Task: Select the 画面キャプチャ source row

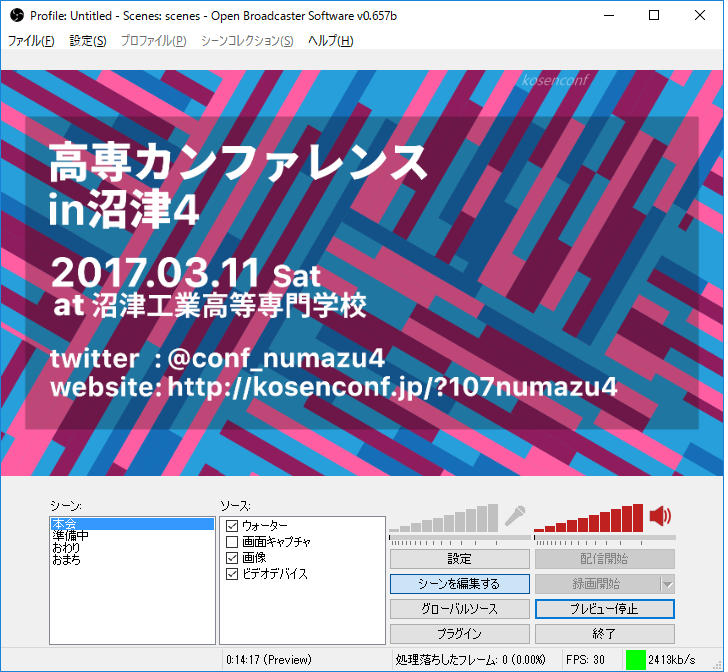Action: pos(302,542)
